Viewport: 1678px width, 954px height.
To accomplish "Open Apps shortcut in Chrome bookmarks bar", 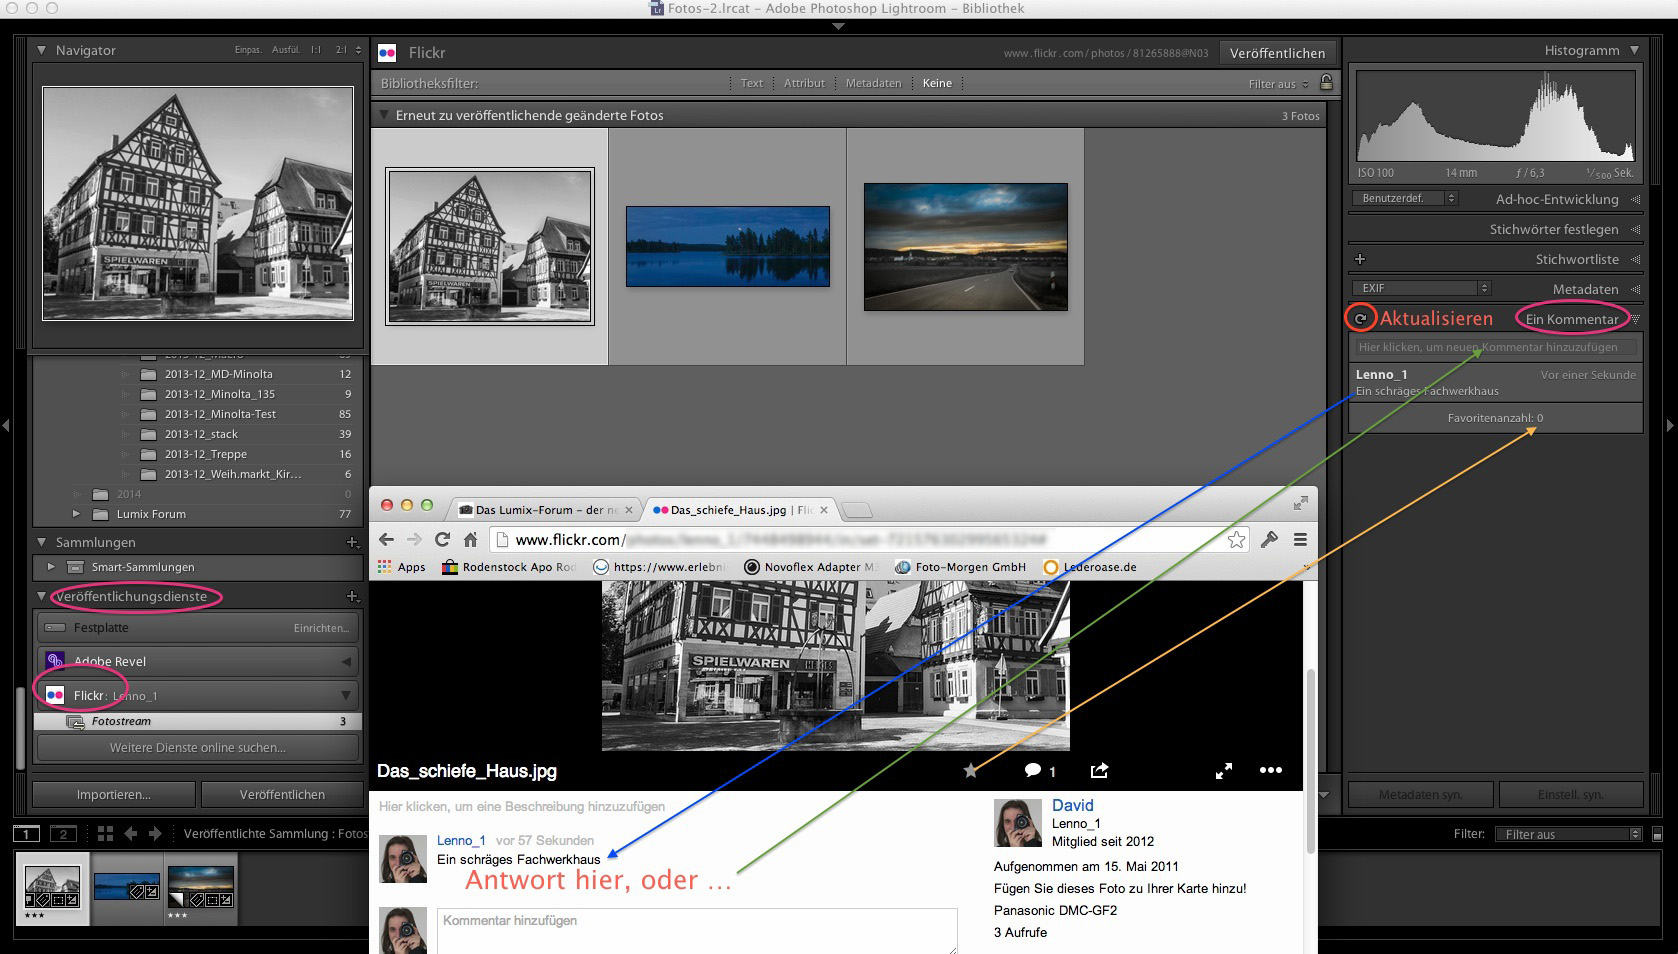I will (401, 567).
